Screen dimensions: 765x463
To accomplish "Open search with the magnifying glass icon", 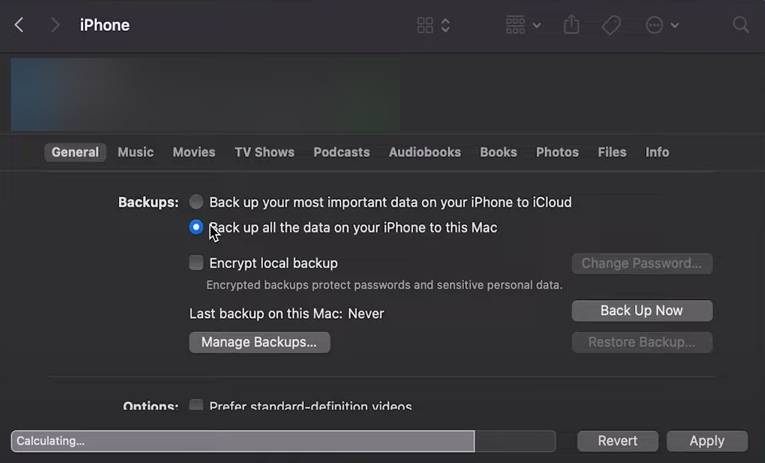I will click(x=741, y=25).
